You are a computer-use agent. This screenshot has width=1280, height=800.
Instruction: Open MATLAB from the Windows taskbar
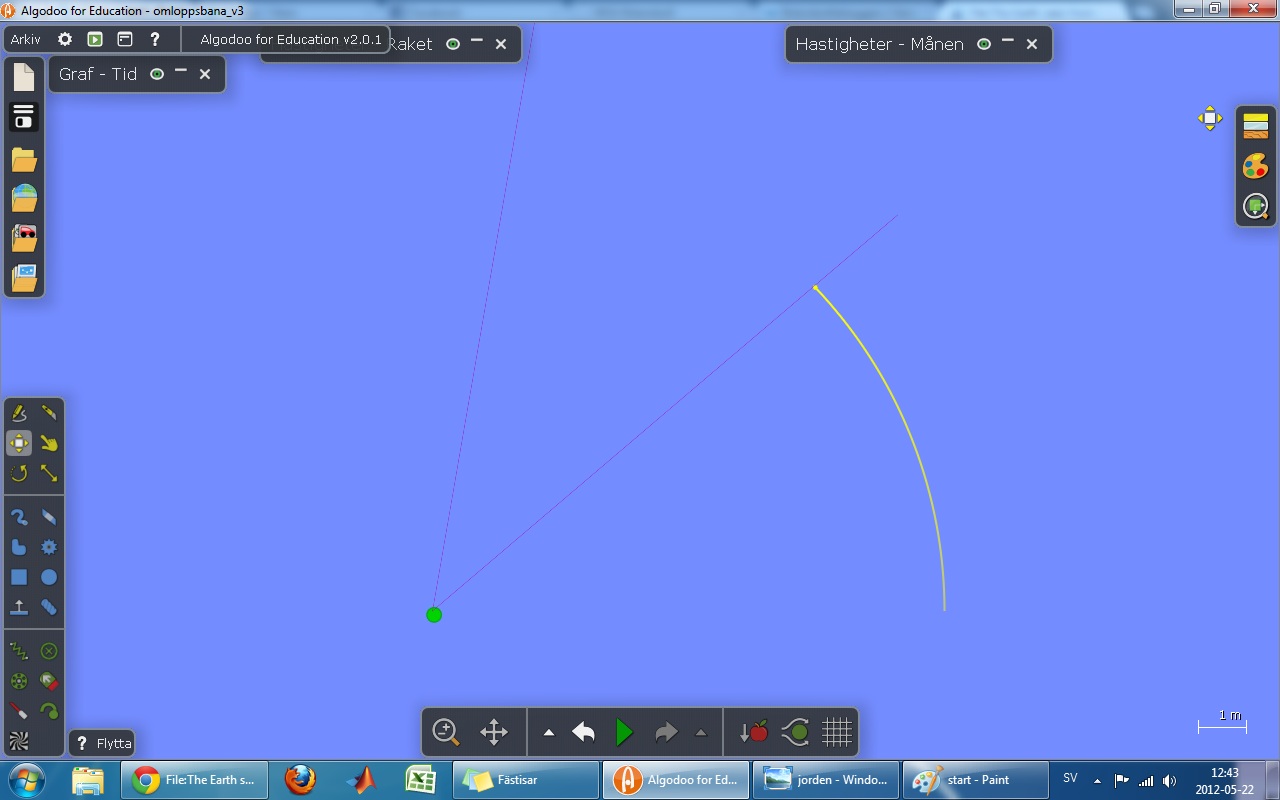361,779
